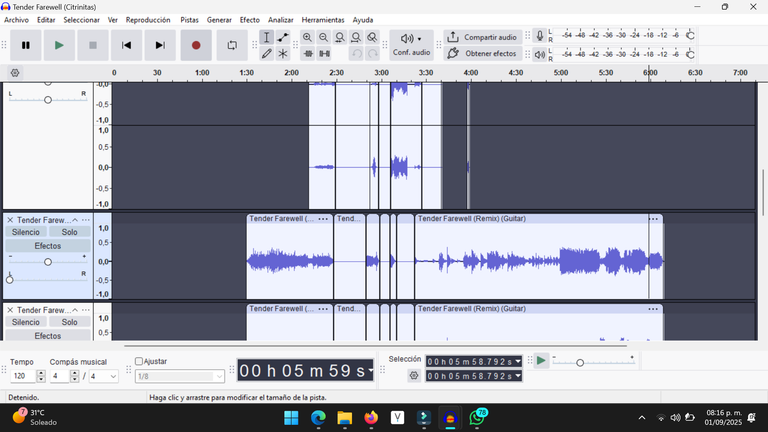Open the Editar menu

[x=46, y=20]
